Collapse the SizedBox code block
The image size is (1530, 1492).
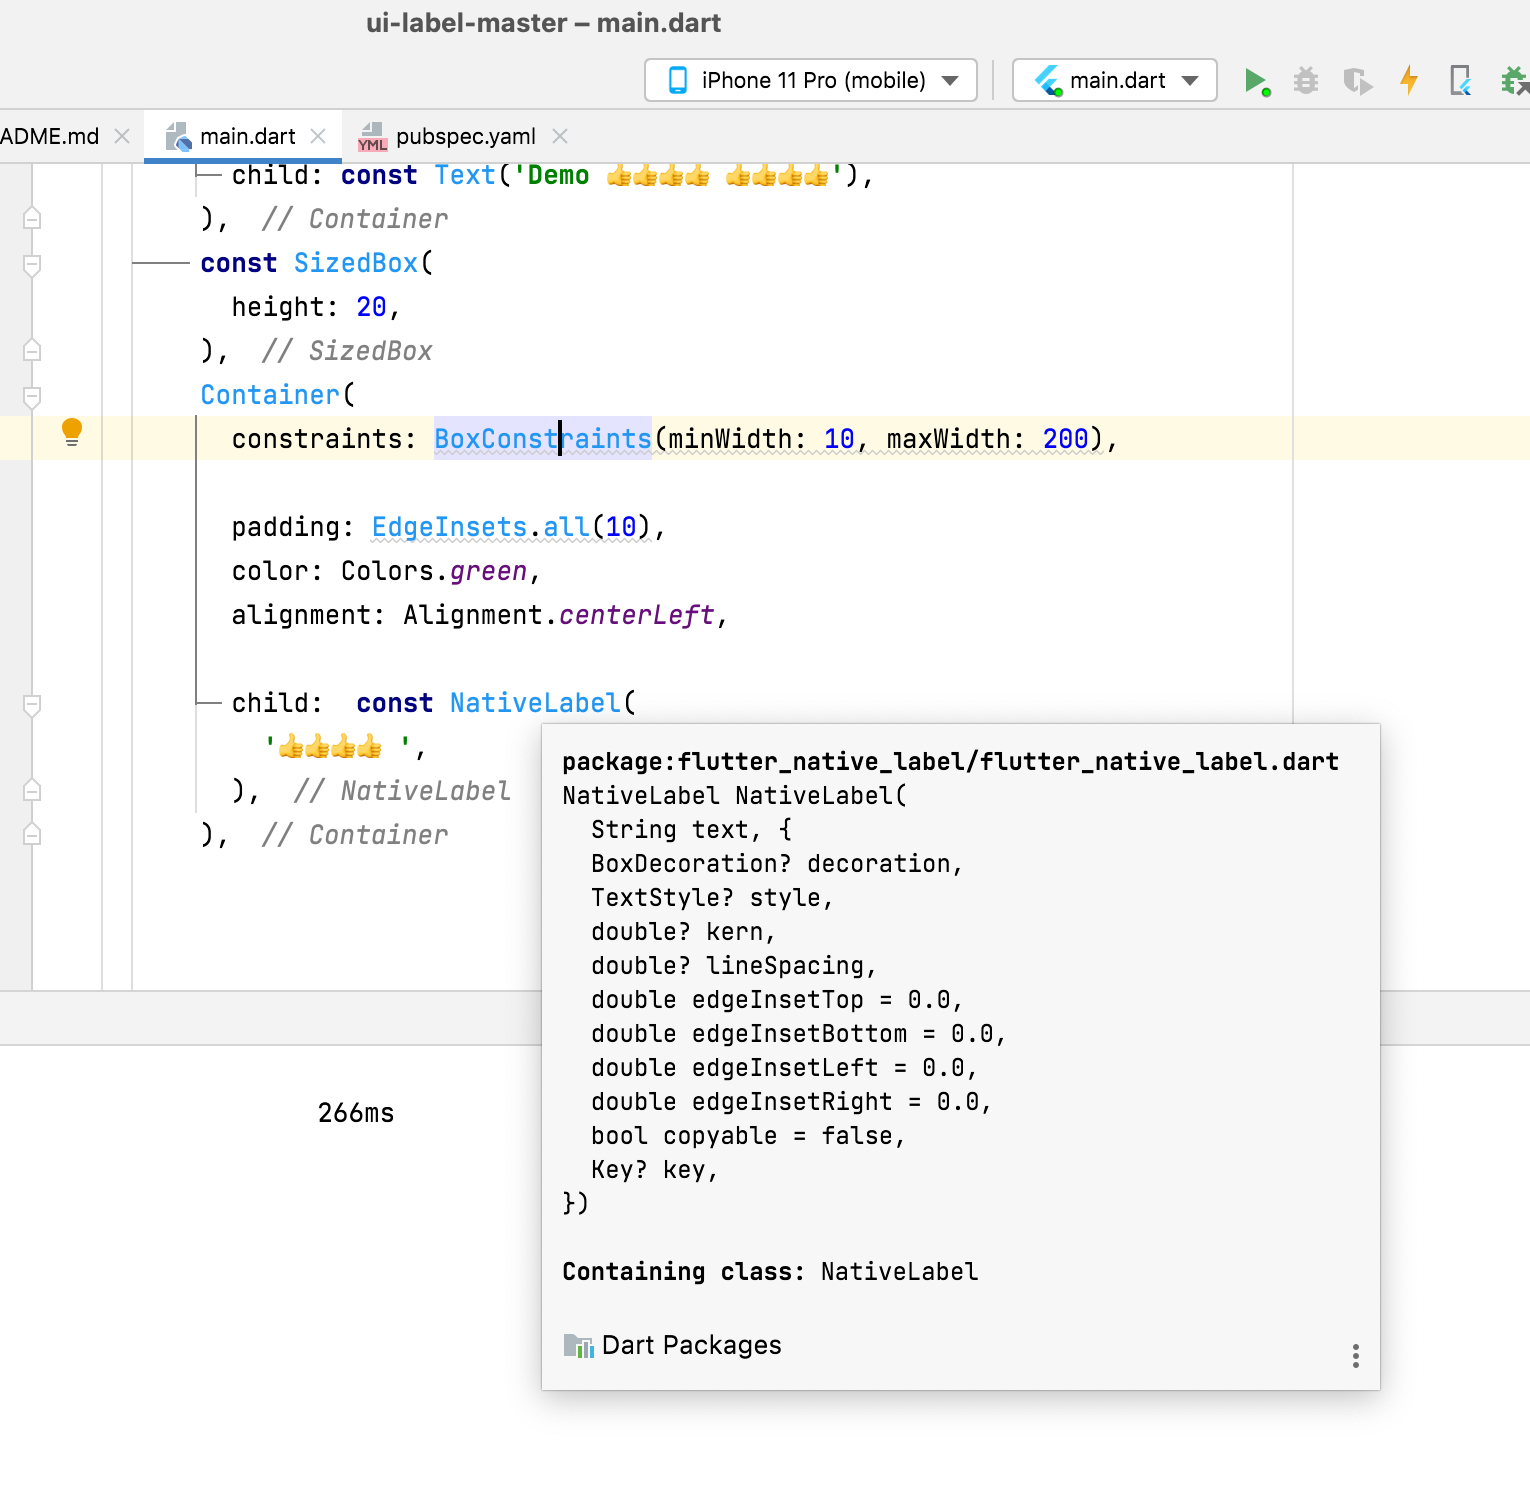[32, 265]
